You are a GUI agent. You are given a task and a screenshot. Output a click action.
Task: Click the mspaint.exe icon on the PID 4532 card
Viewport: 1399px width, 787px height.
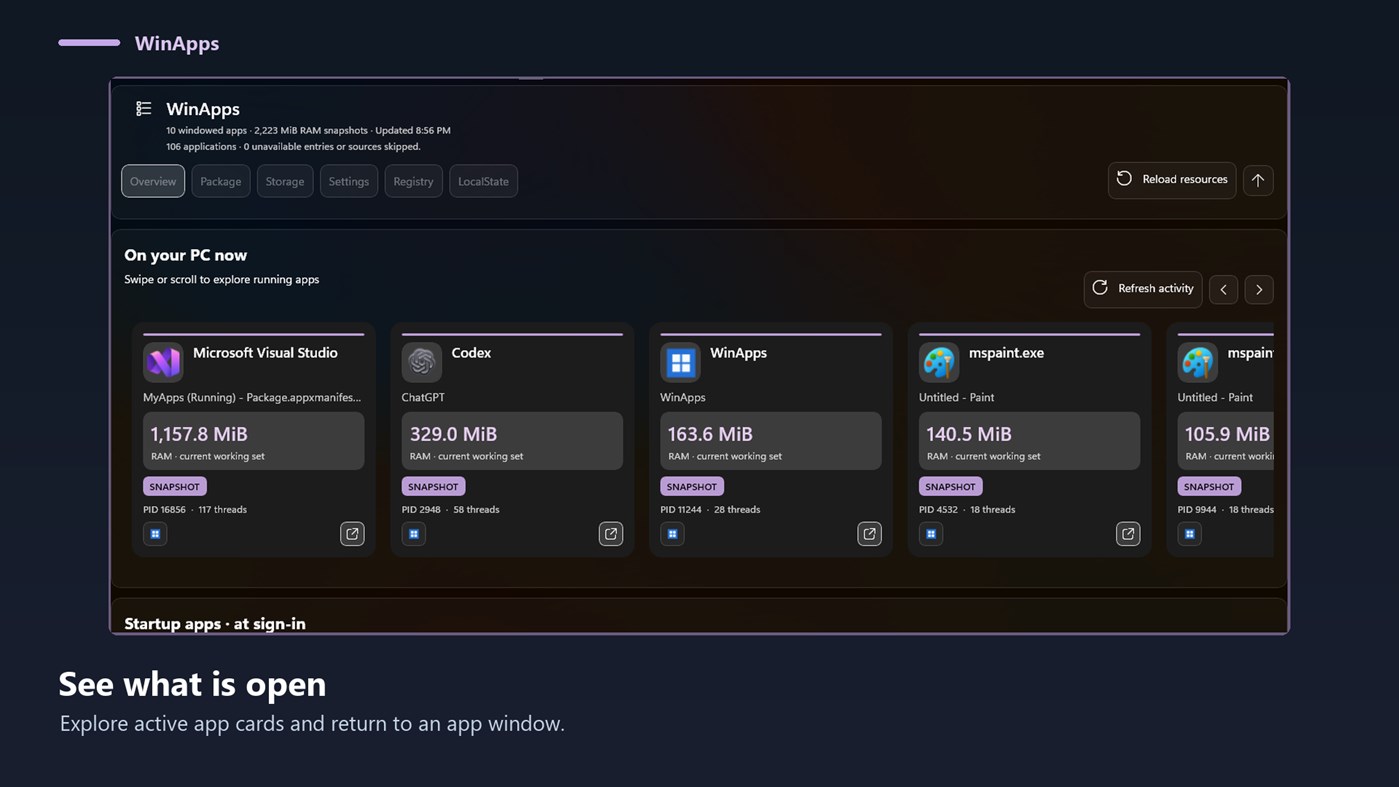tap(939, 362)
